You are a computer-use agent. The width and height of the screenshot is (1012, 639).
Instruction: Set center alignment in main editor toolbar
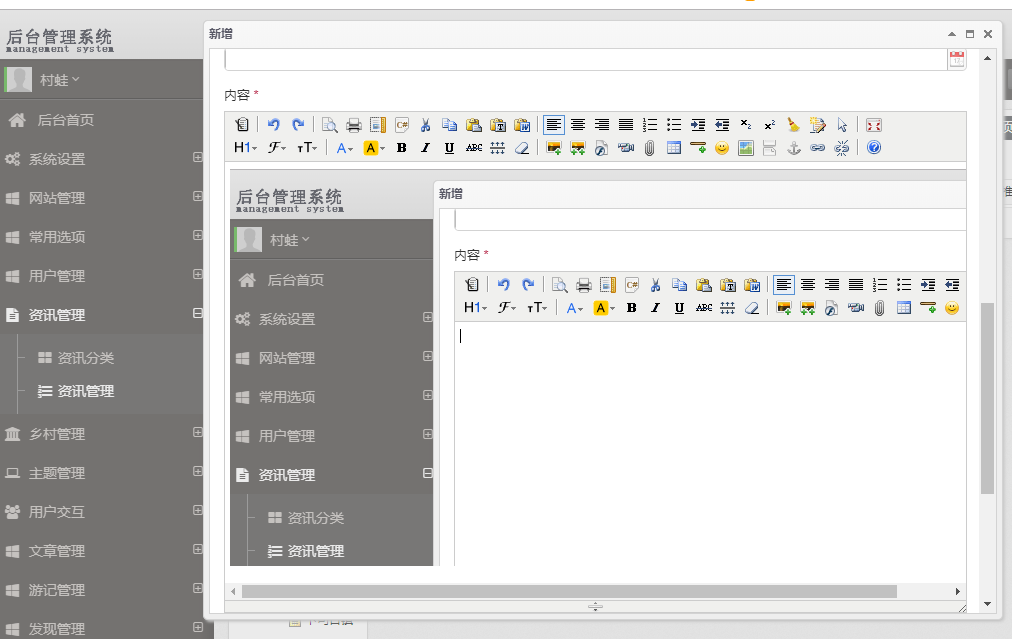click(x=578, y=125)
